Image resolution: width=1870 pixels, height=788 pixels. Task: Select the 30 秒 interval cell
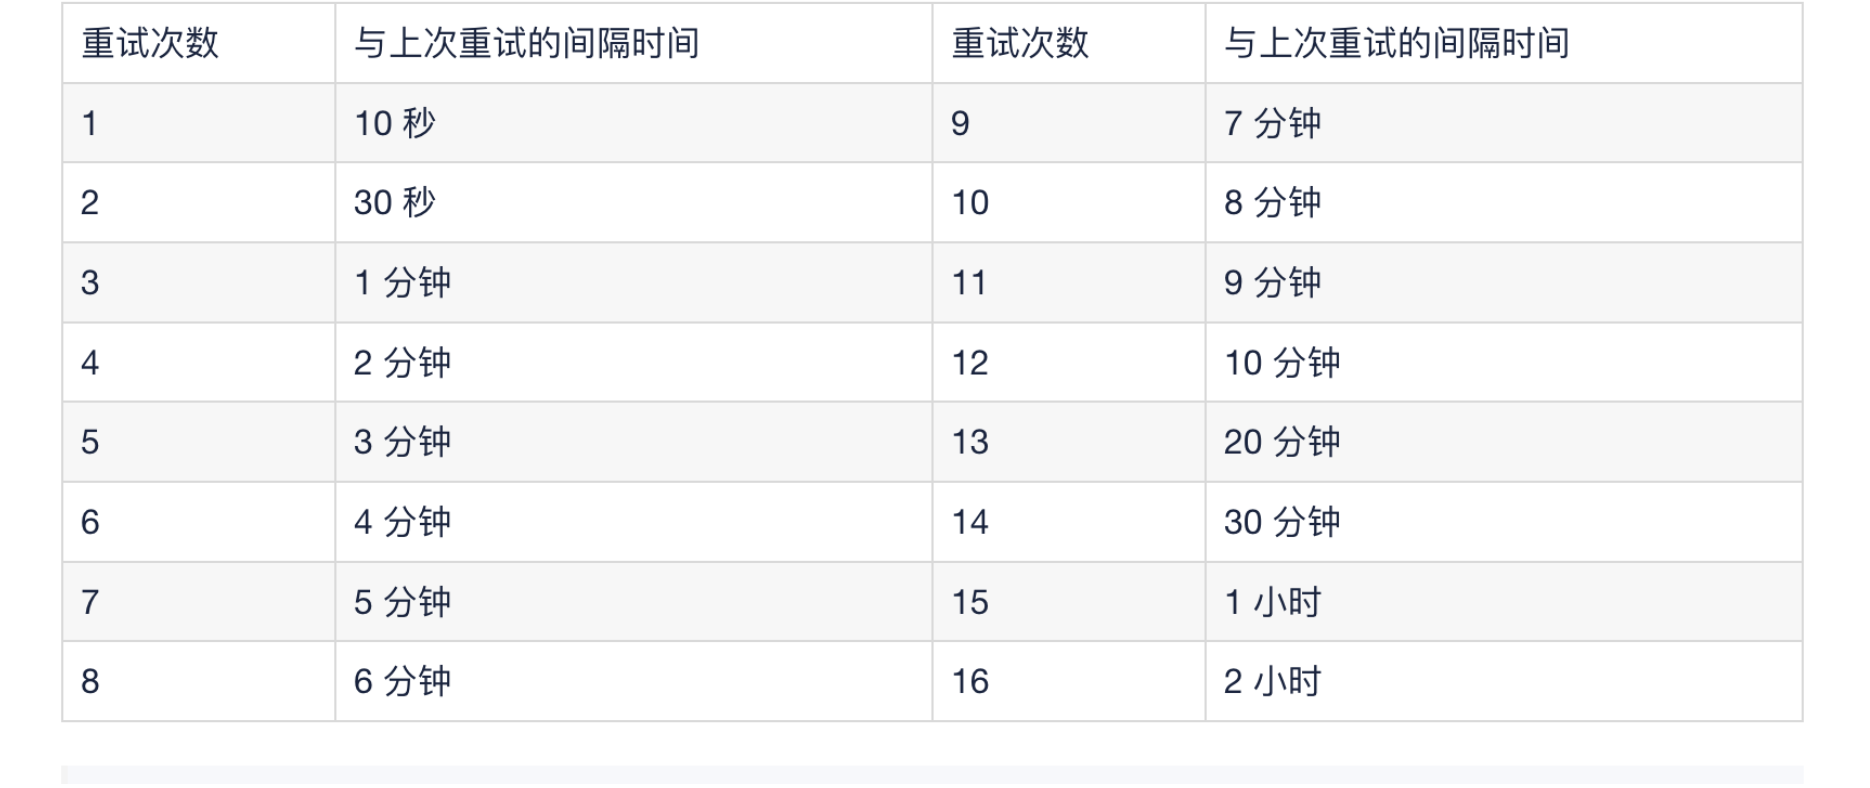(x=395, y=202)
